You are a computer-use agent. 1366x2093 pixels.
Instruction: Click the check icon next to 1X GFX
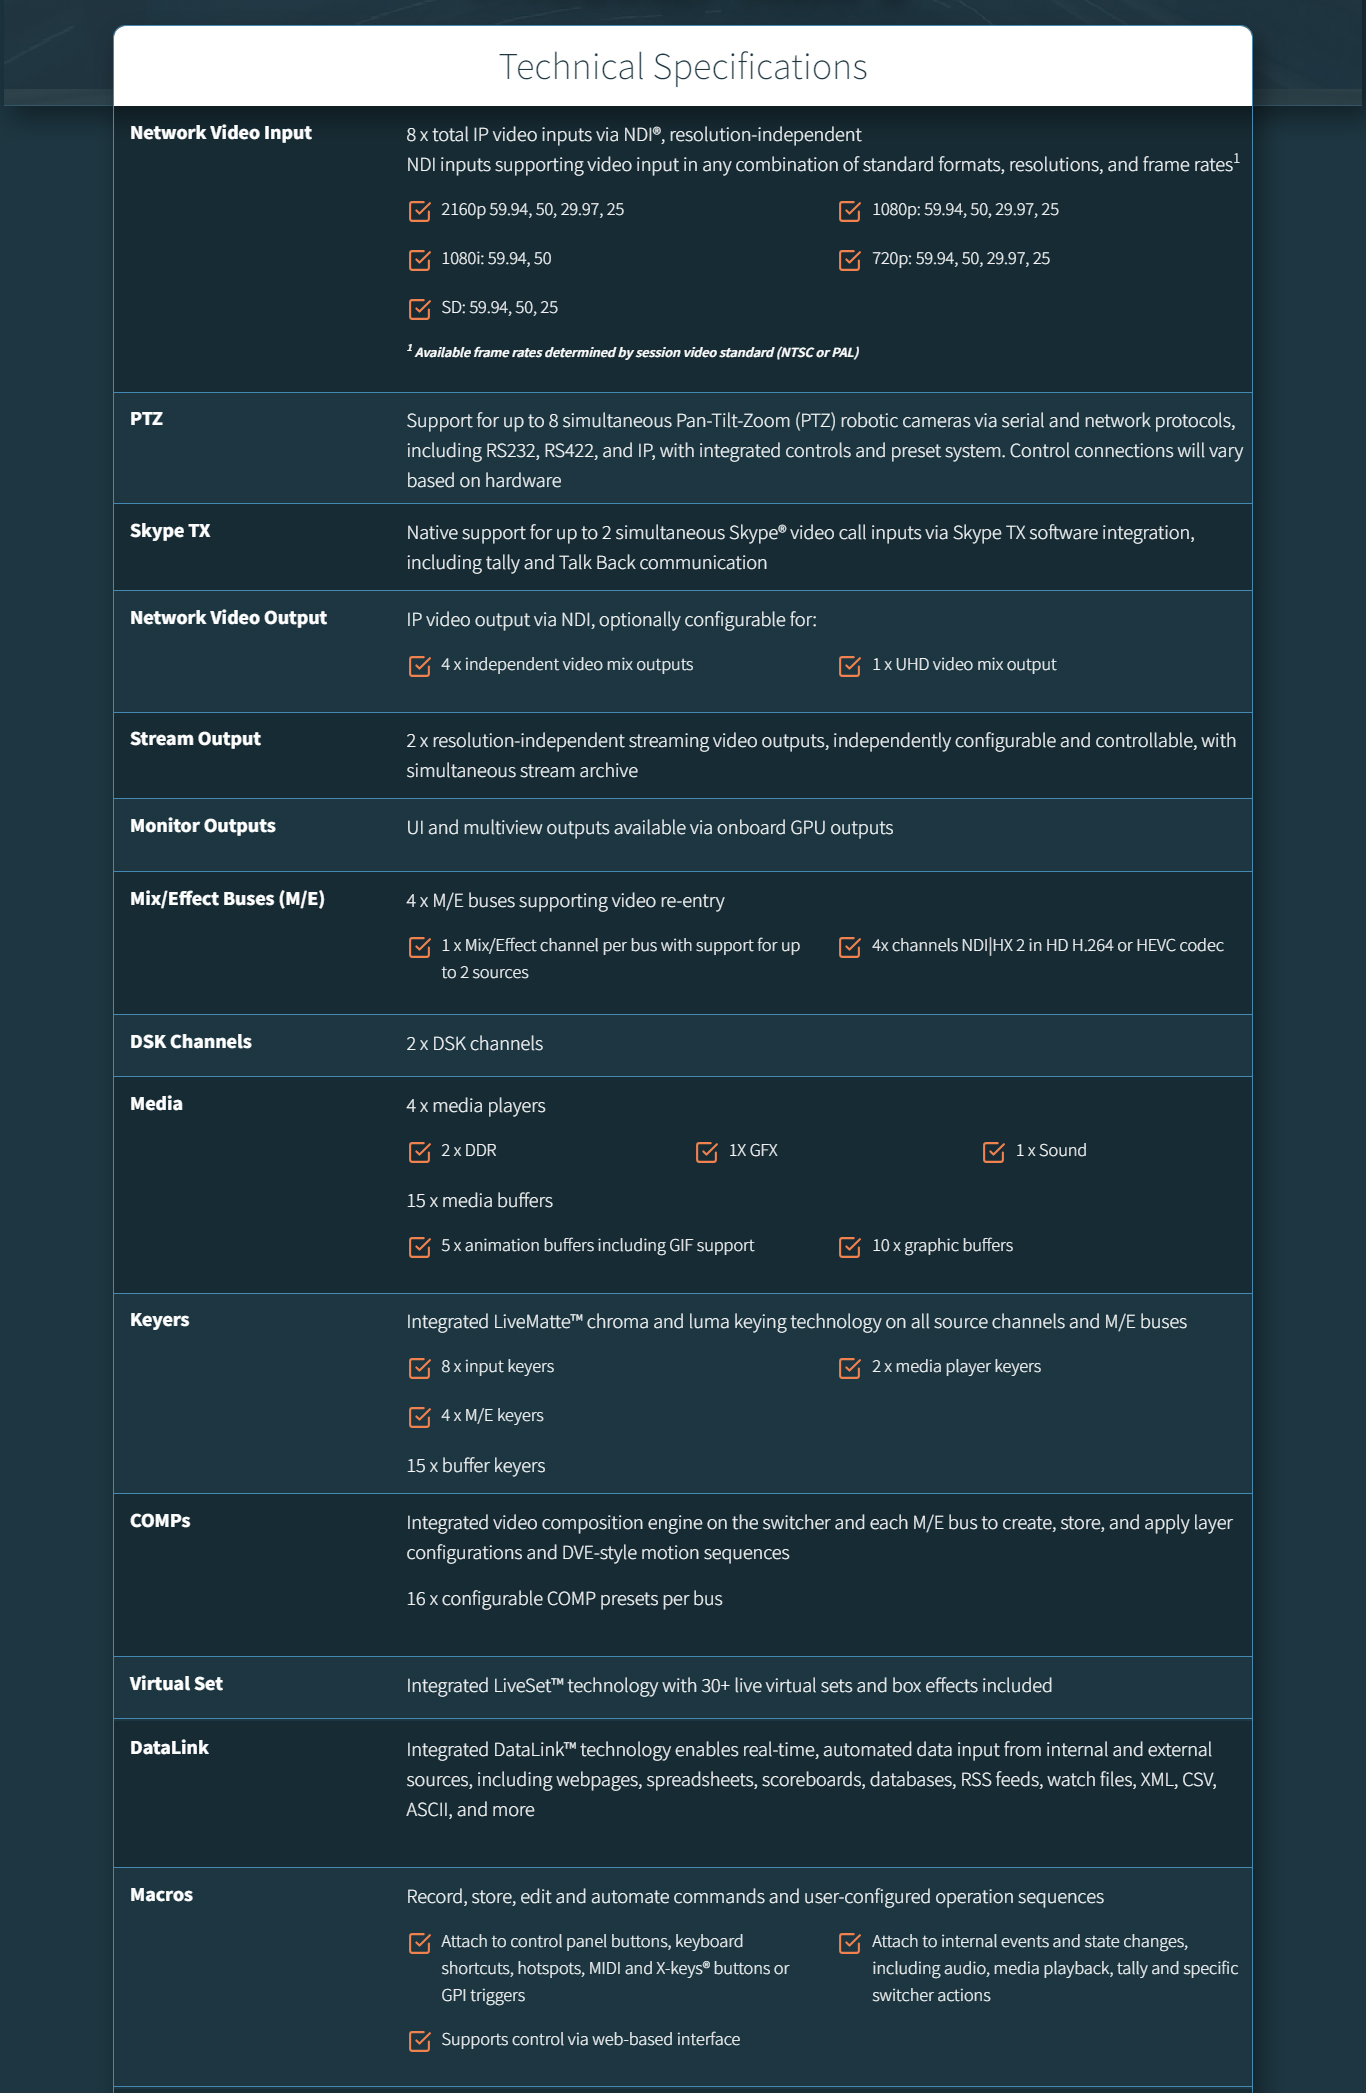[707, 1152]
